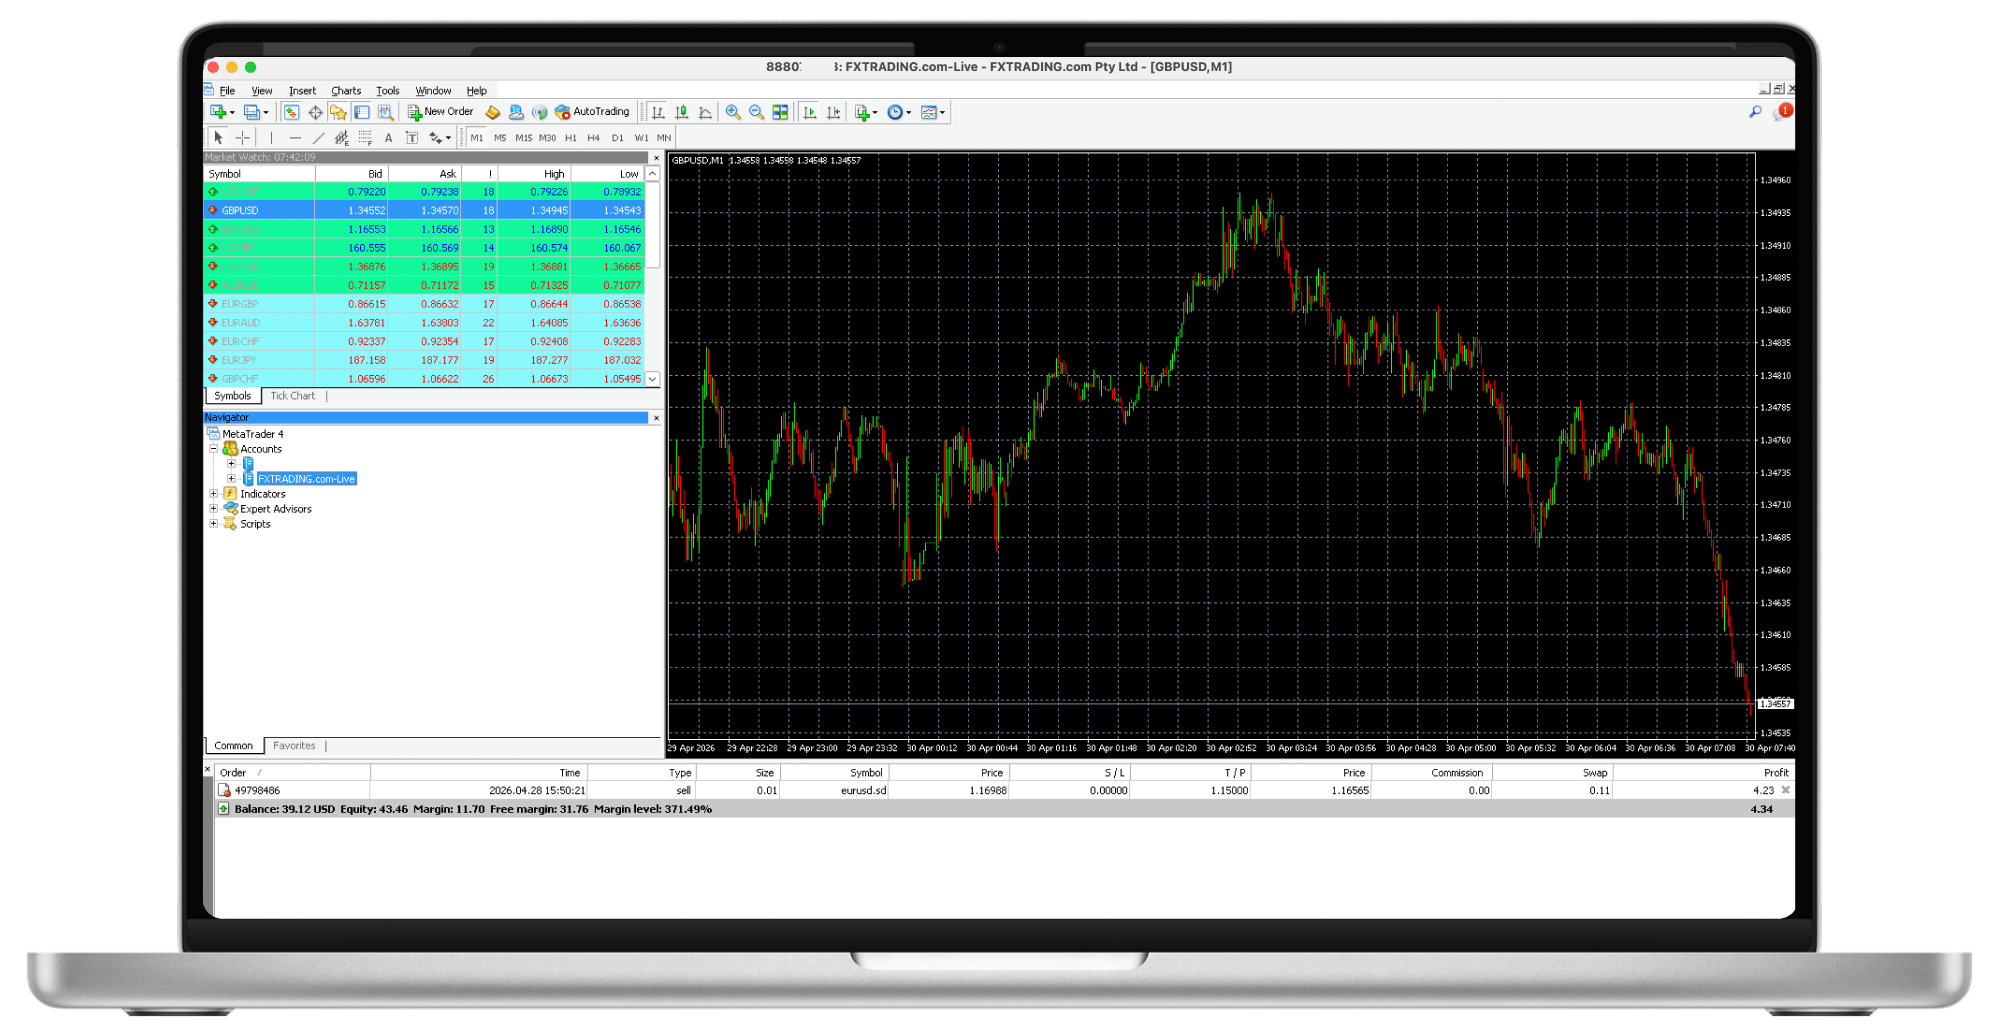Switch to Bar Chart display icon
The width and height of the screenshot is (1999, 1026).
tap(658, 112)
